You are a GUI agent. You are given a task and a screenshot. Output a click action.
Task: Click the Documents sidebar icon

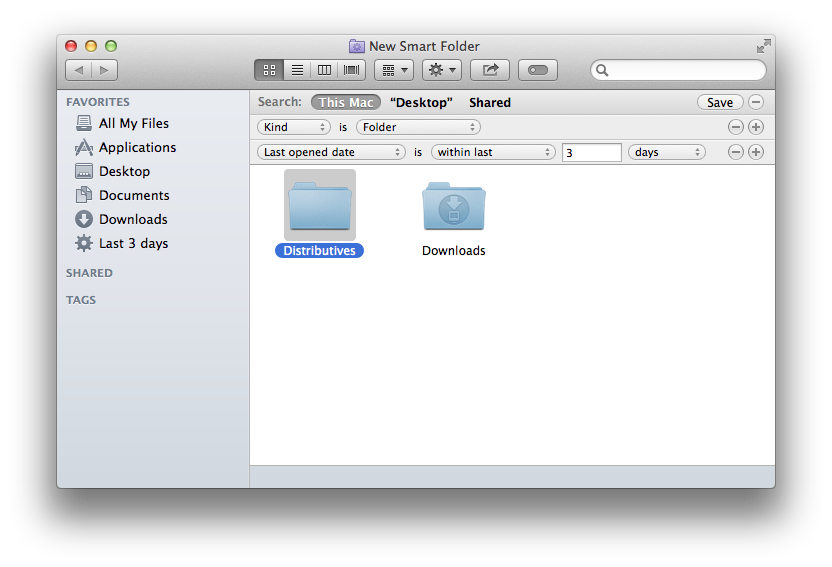coord(84,195)
